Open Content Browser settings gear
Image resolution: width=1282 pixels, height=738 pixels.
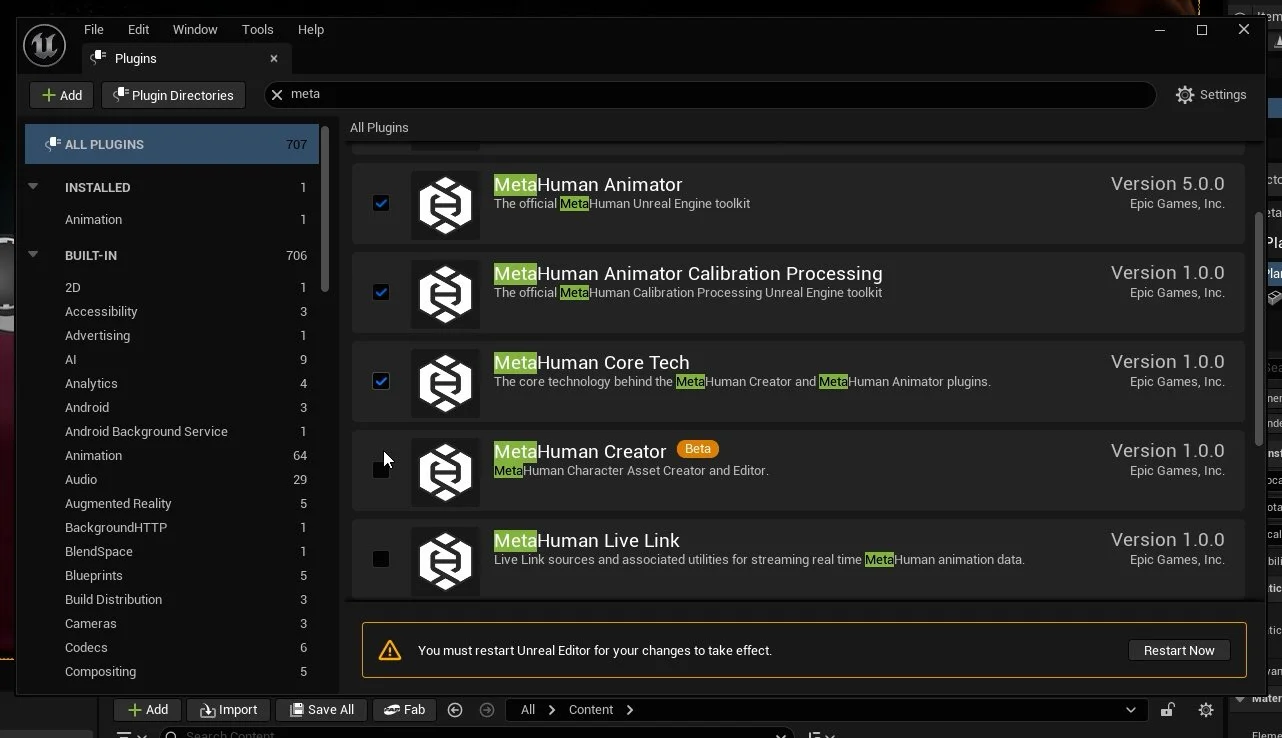[1206, 710]
